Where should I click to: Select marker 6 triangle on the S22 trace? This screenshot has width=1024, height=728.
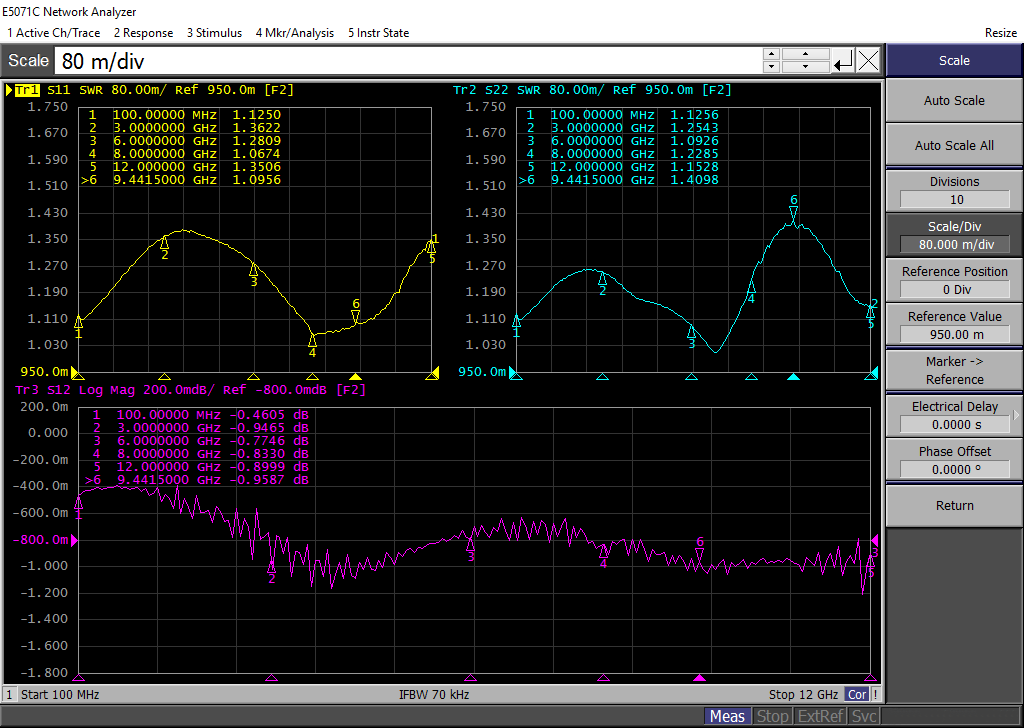(793, 212)
